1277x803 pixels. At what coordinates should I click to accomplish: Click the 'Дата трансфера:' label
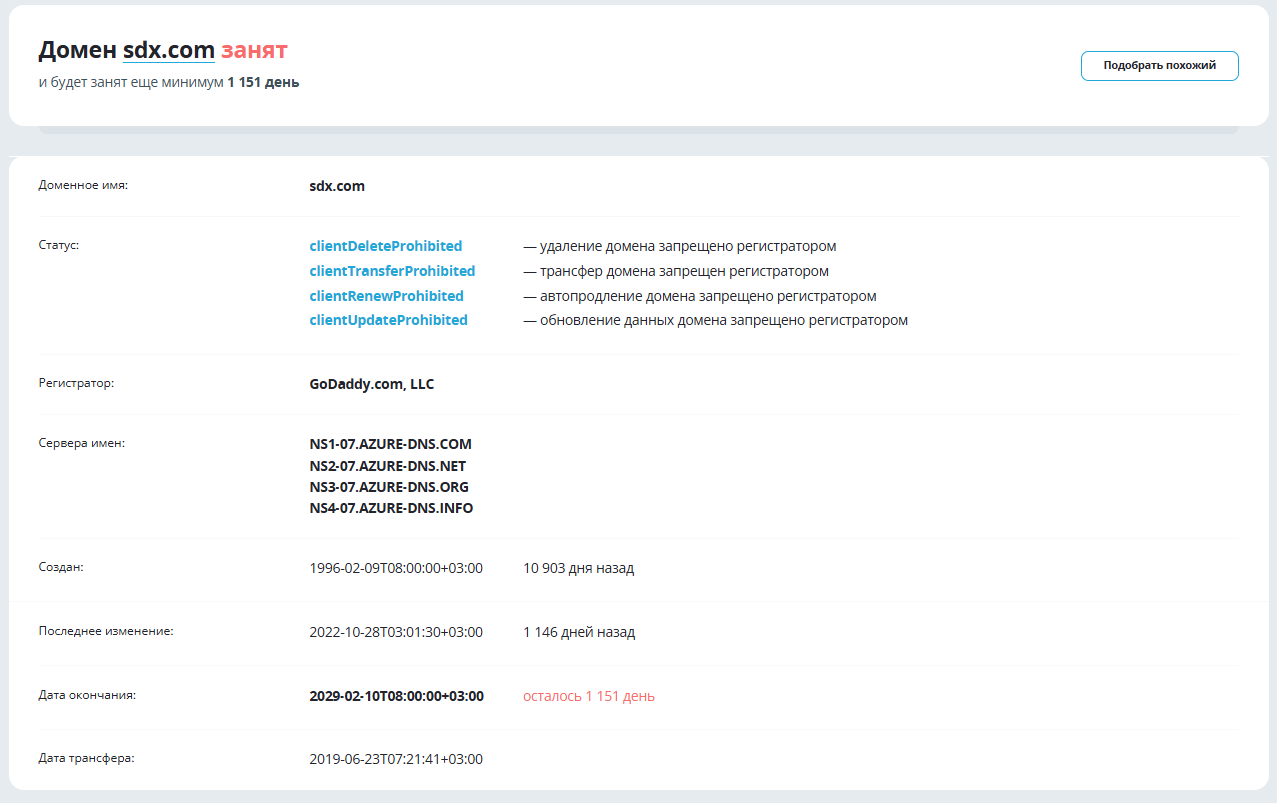click(86, 758)
